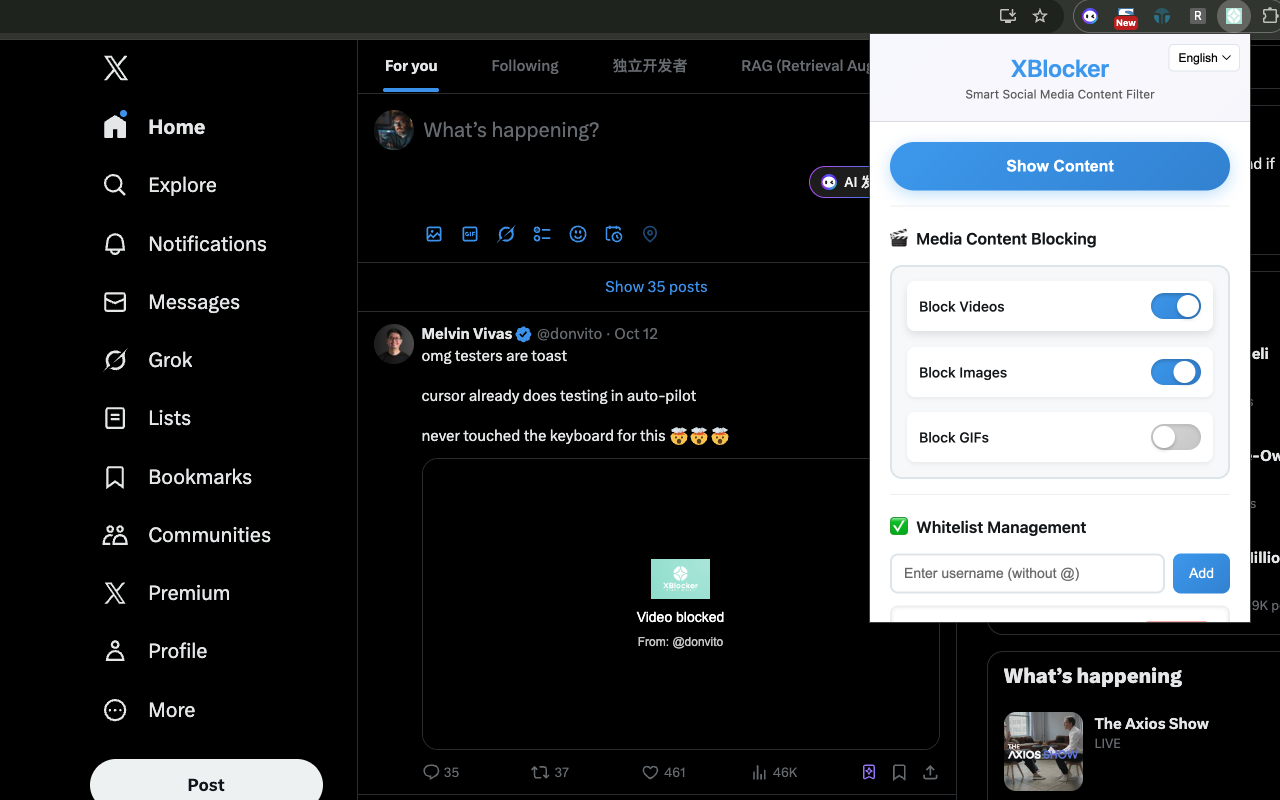This screenshot has width=1280, height=800.
Task: Open Premium from the sidebar
Action: tap(166, 593)
